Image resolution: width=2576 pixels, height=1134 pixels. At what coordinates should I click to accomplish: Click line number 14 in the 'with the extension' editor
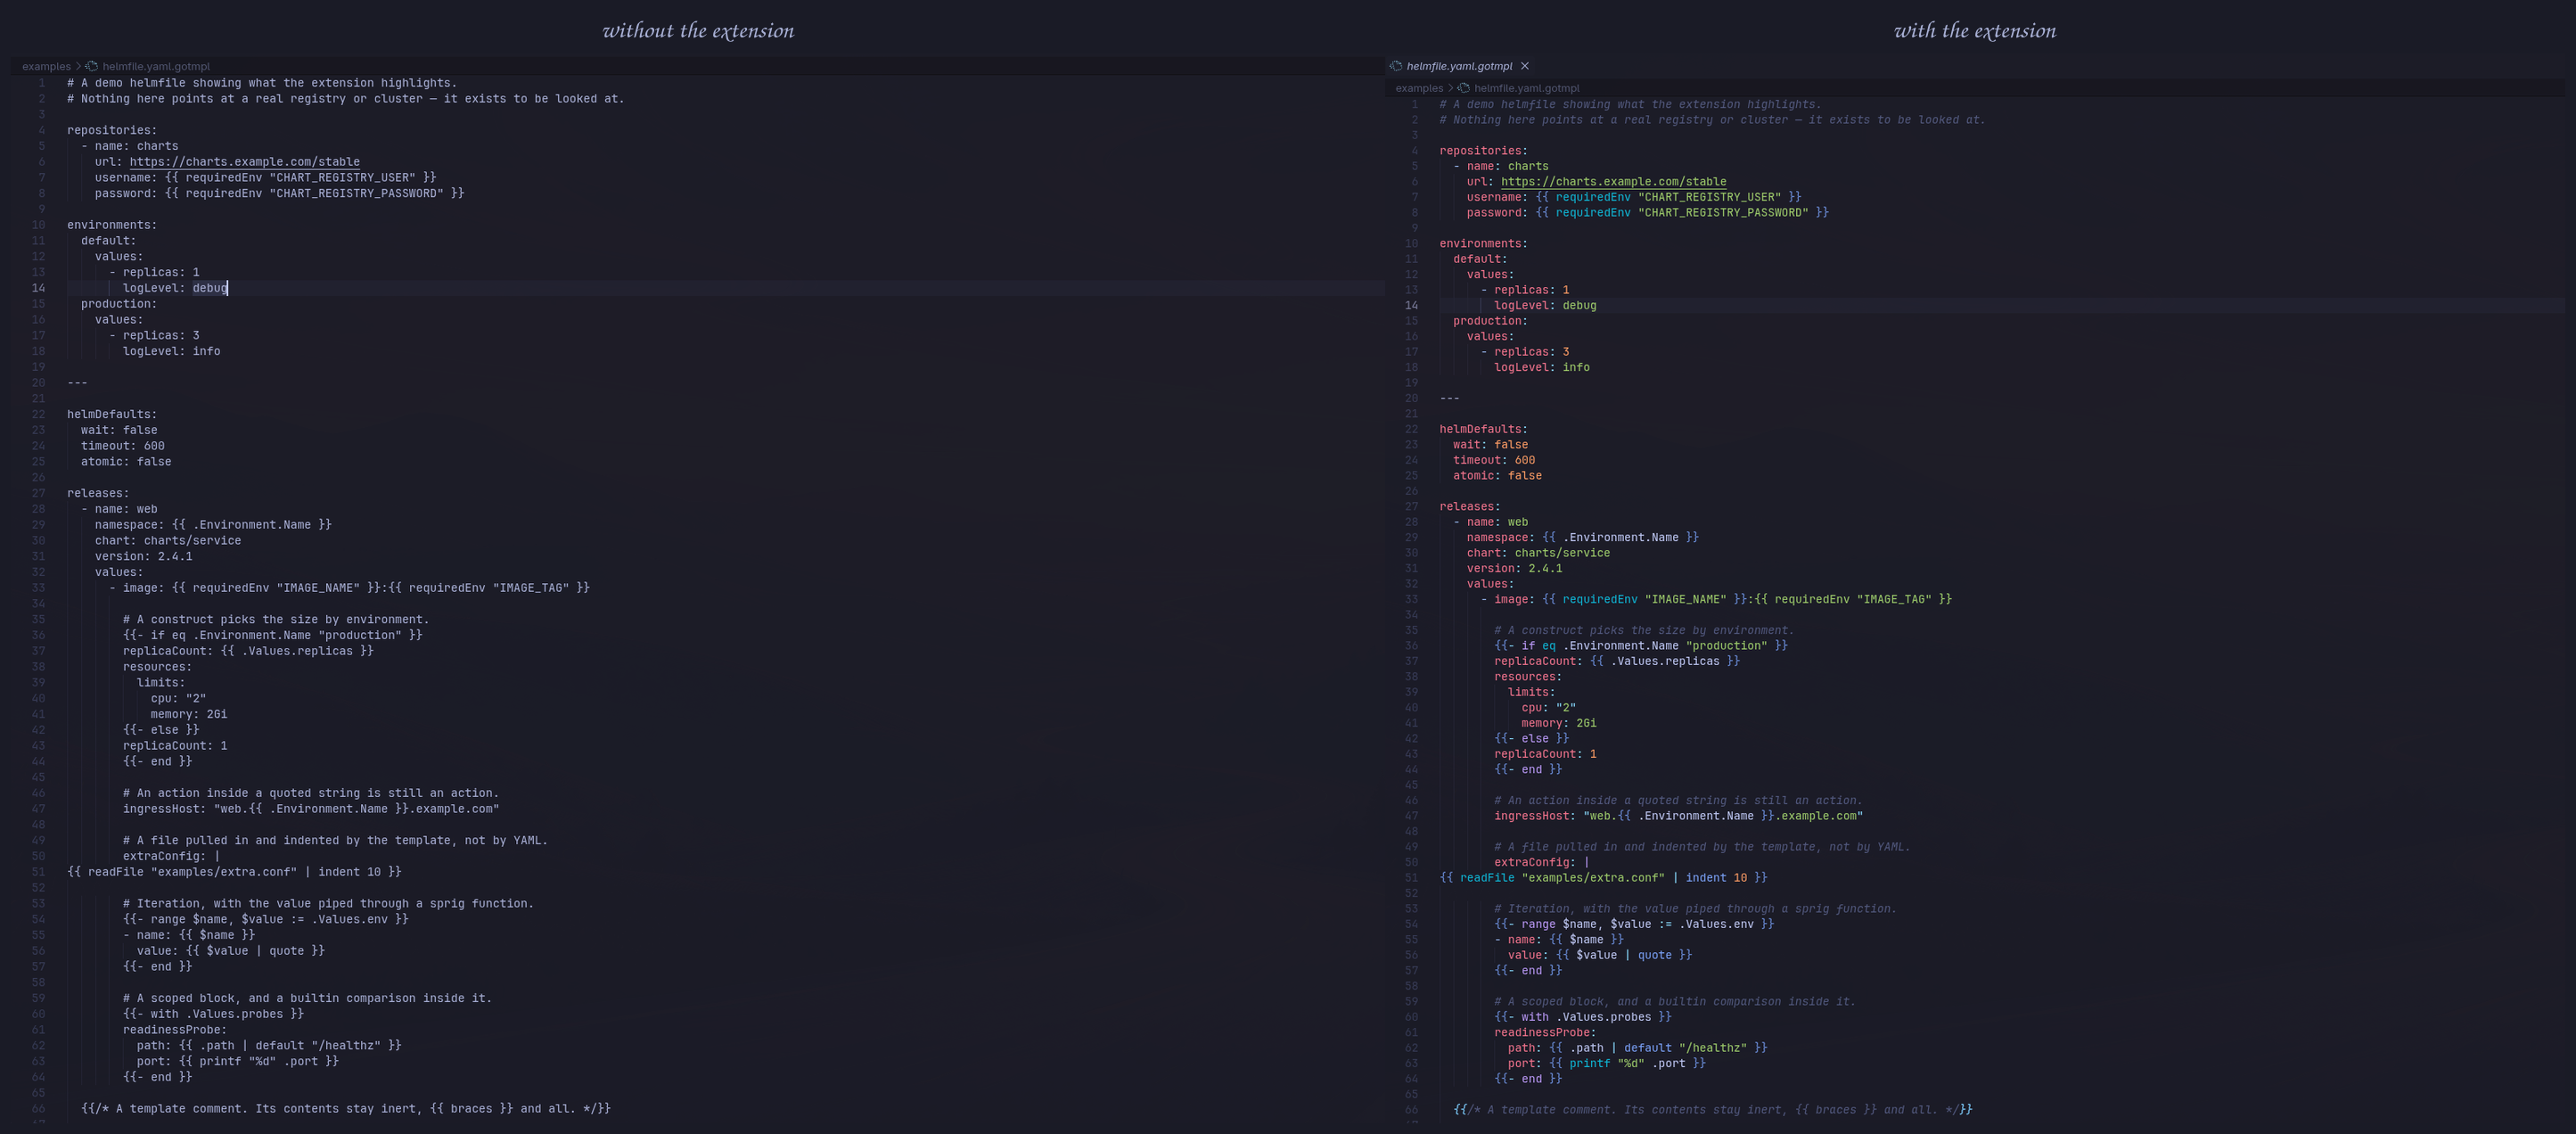pos(1411,306)
